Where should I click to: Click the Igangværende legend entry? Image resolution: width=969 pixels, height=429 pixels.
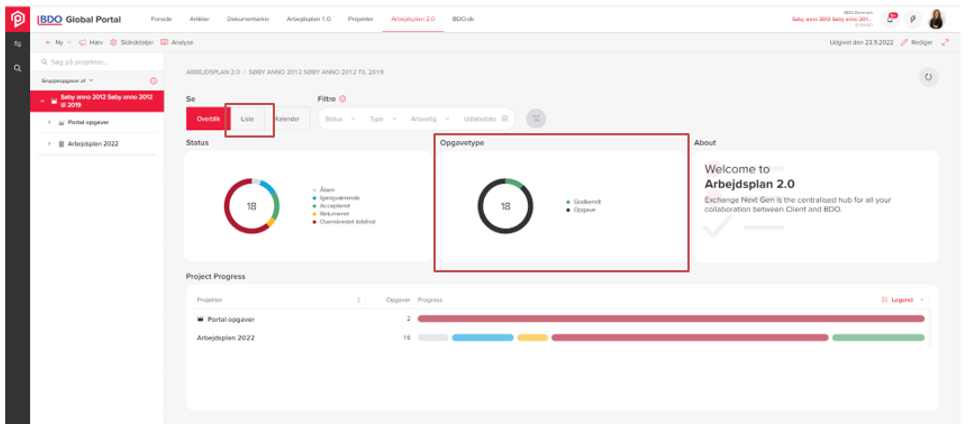point(337,198)
